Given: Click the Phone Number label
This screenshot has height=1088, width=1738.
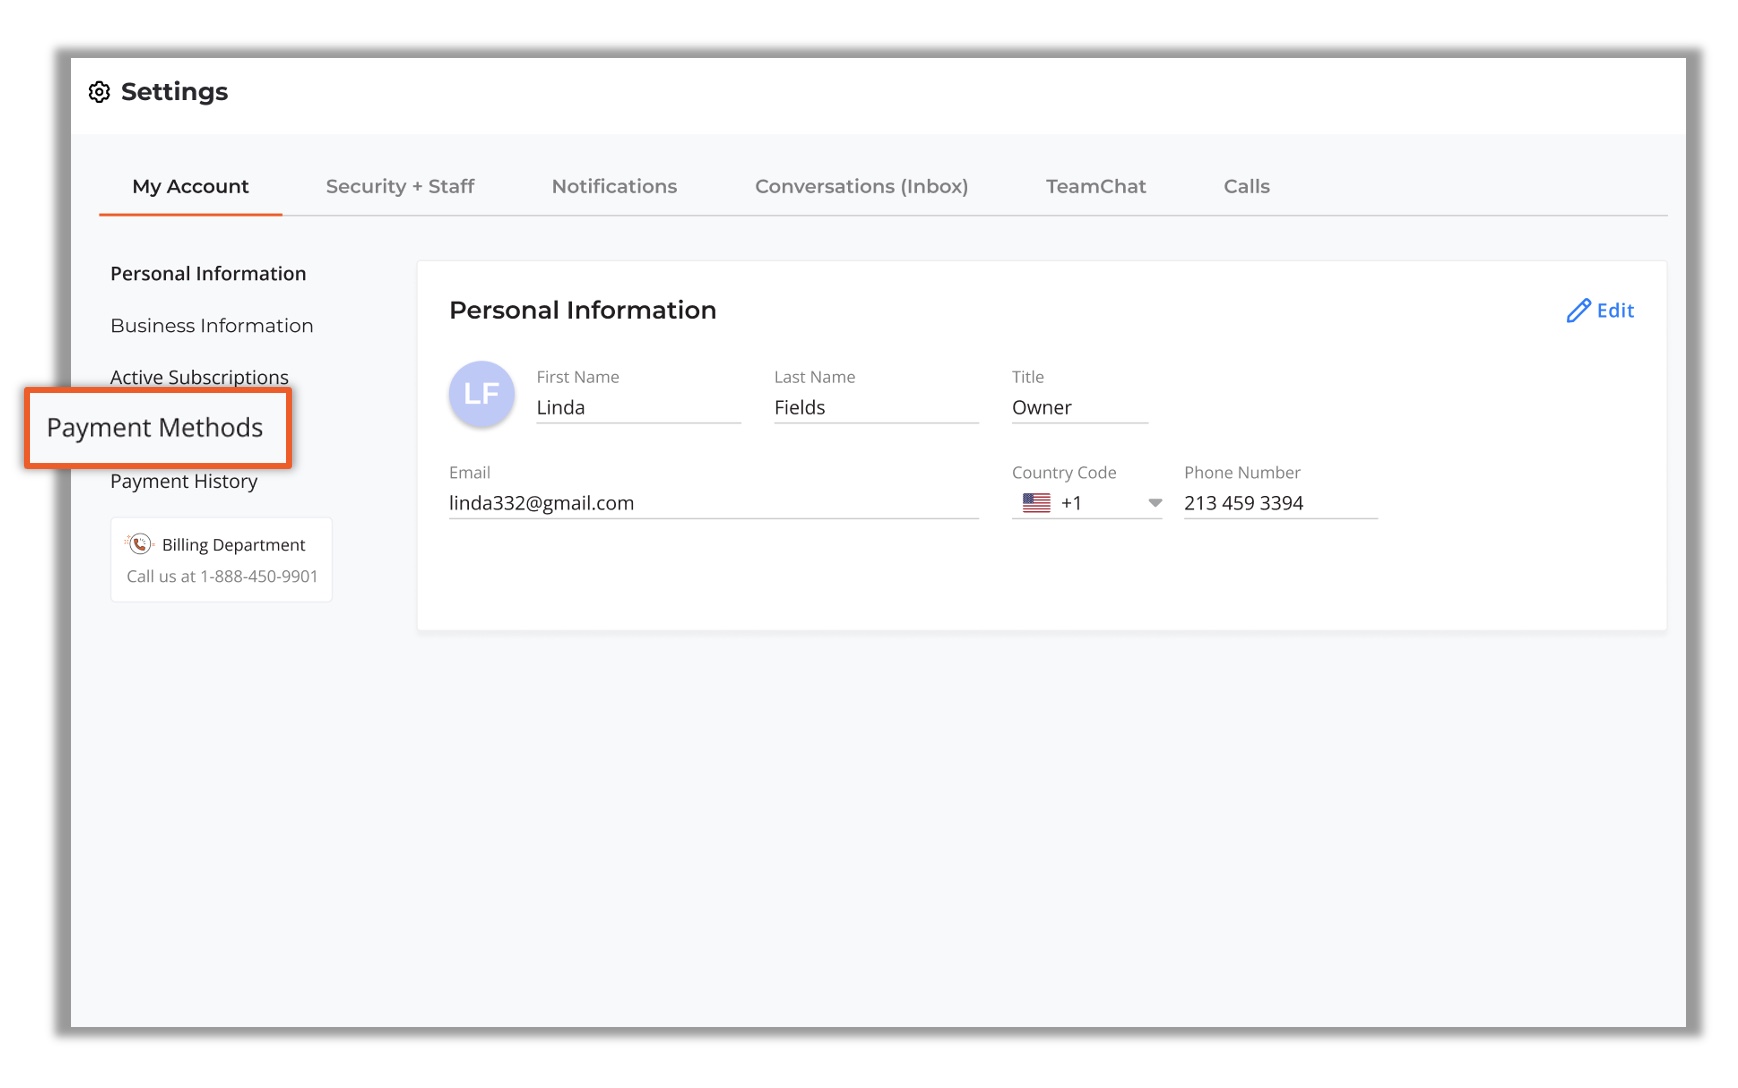Looking at the screenshot, I should (x=1242, y=473).
